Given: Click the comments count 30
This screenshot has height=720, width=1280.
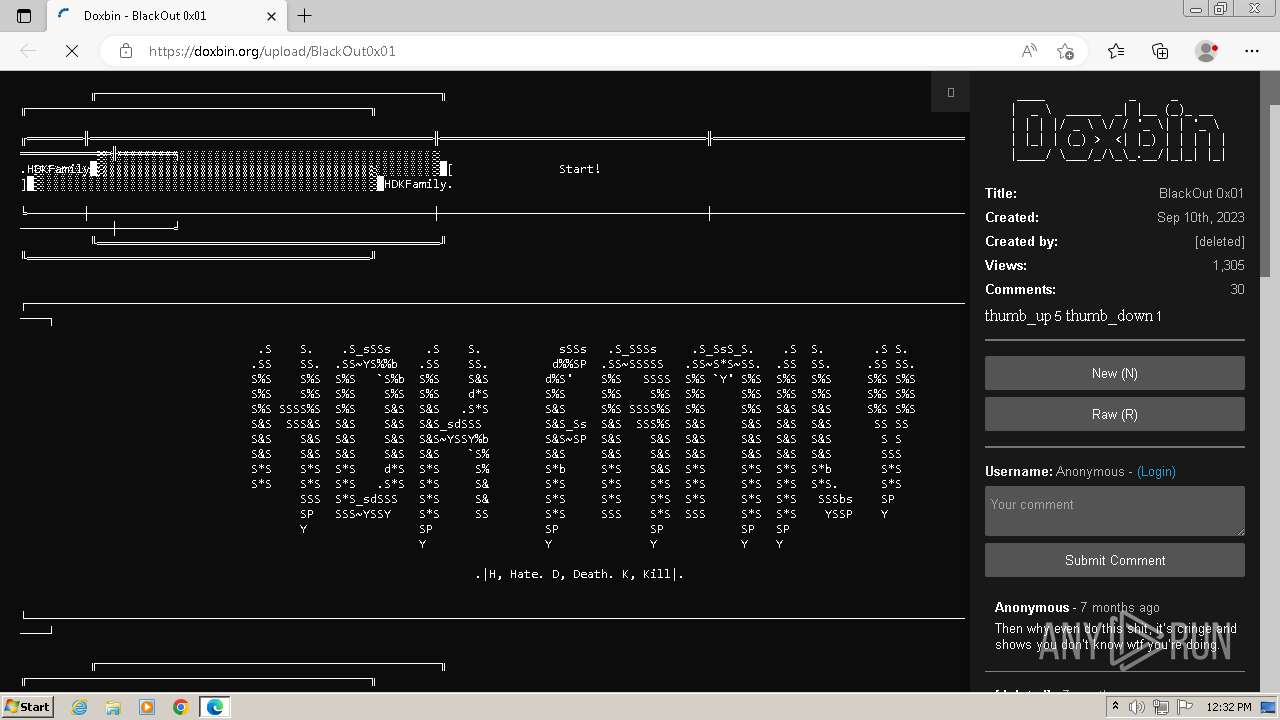Looking at the screenshot, I should [1237, 289].
